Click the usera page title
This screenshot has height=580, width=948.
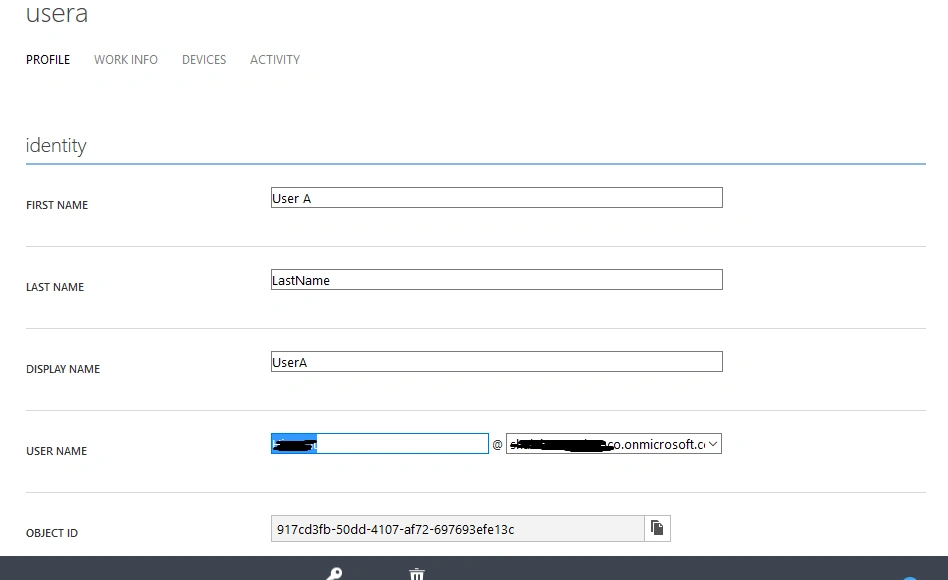click(57, 13)
